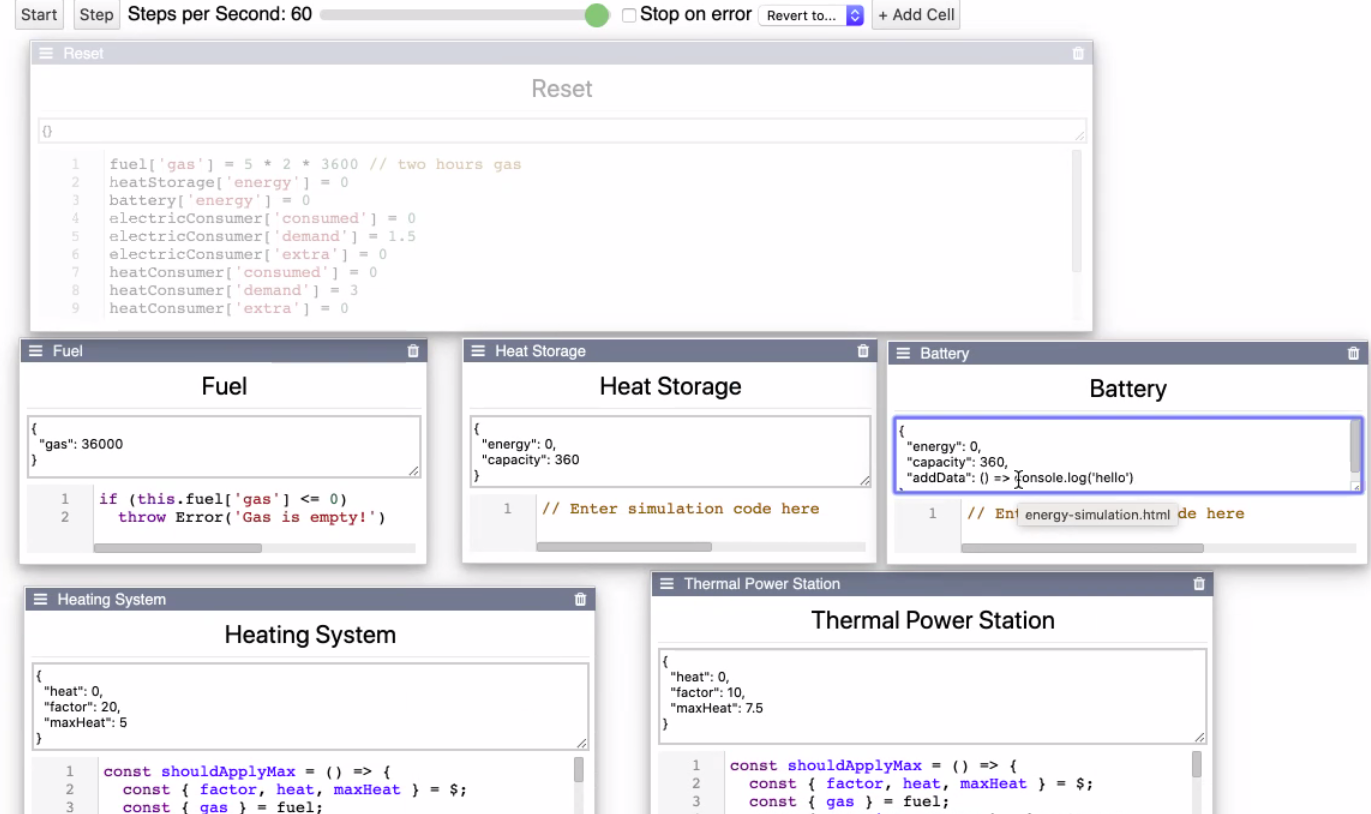The width and height of the screenshot is (1371, 814).
Task: Click the Heat Storage trash icon
Action: pos(863,351)
